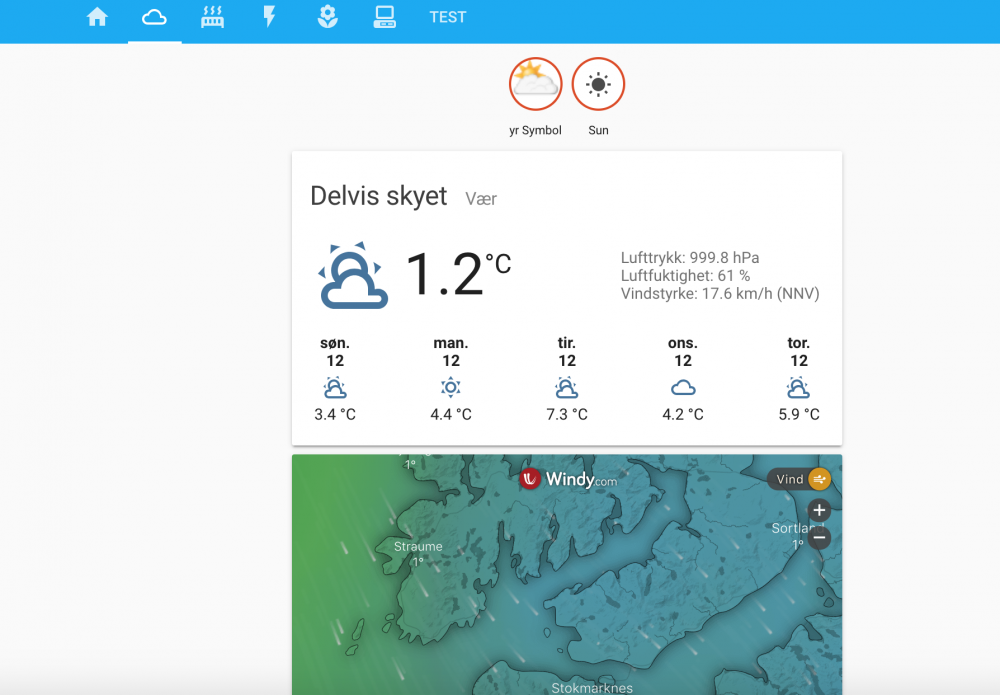Open the flower plants dashboard icon
This screenshot has height=695, width=1000.
[x=327, y=17]
